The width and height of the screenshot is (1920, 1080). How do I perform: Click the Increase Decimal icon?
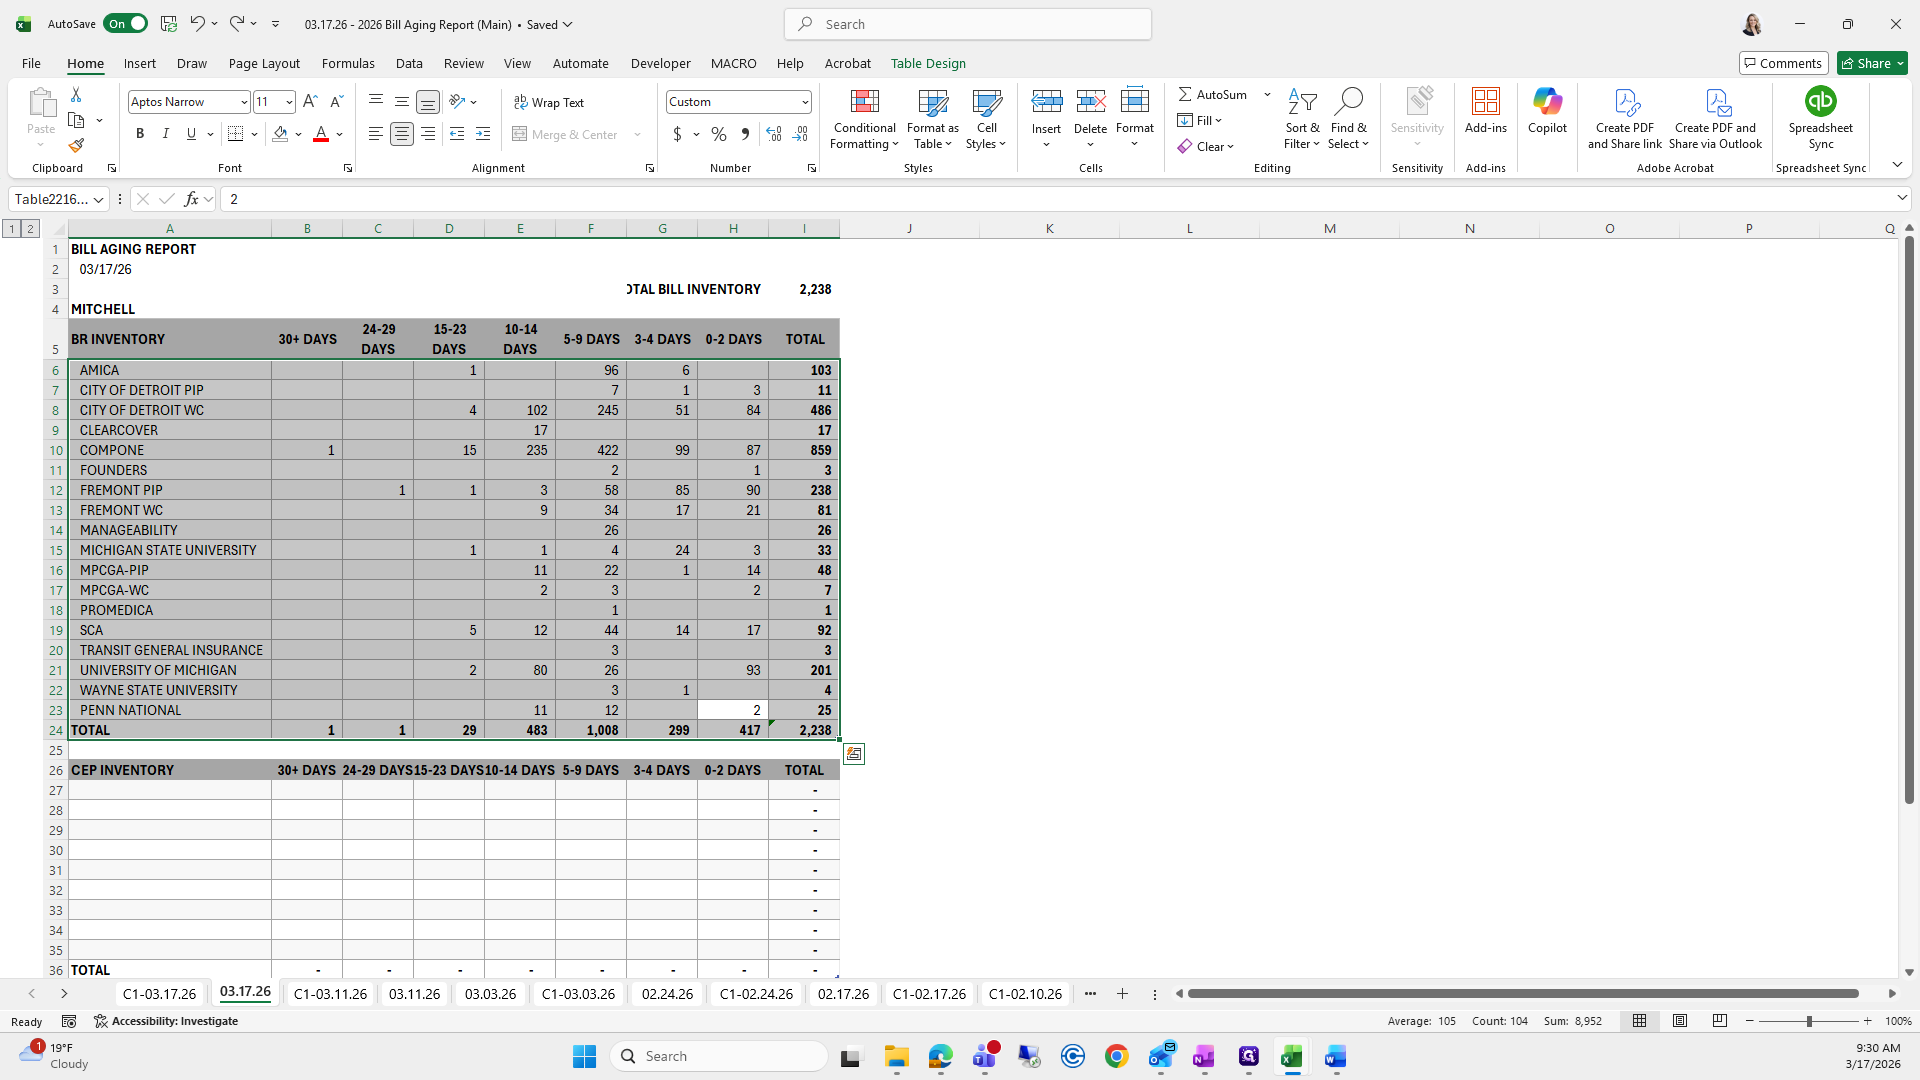(773, 134)
